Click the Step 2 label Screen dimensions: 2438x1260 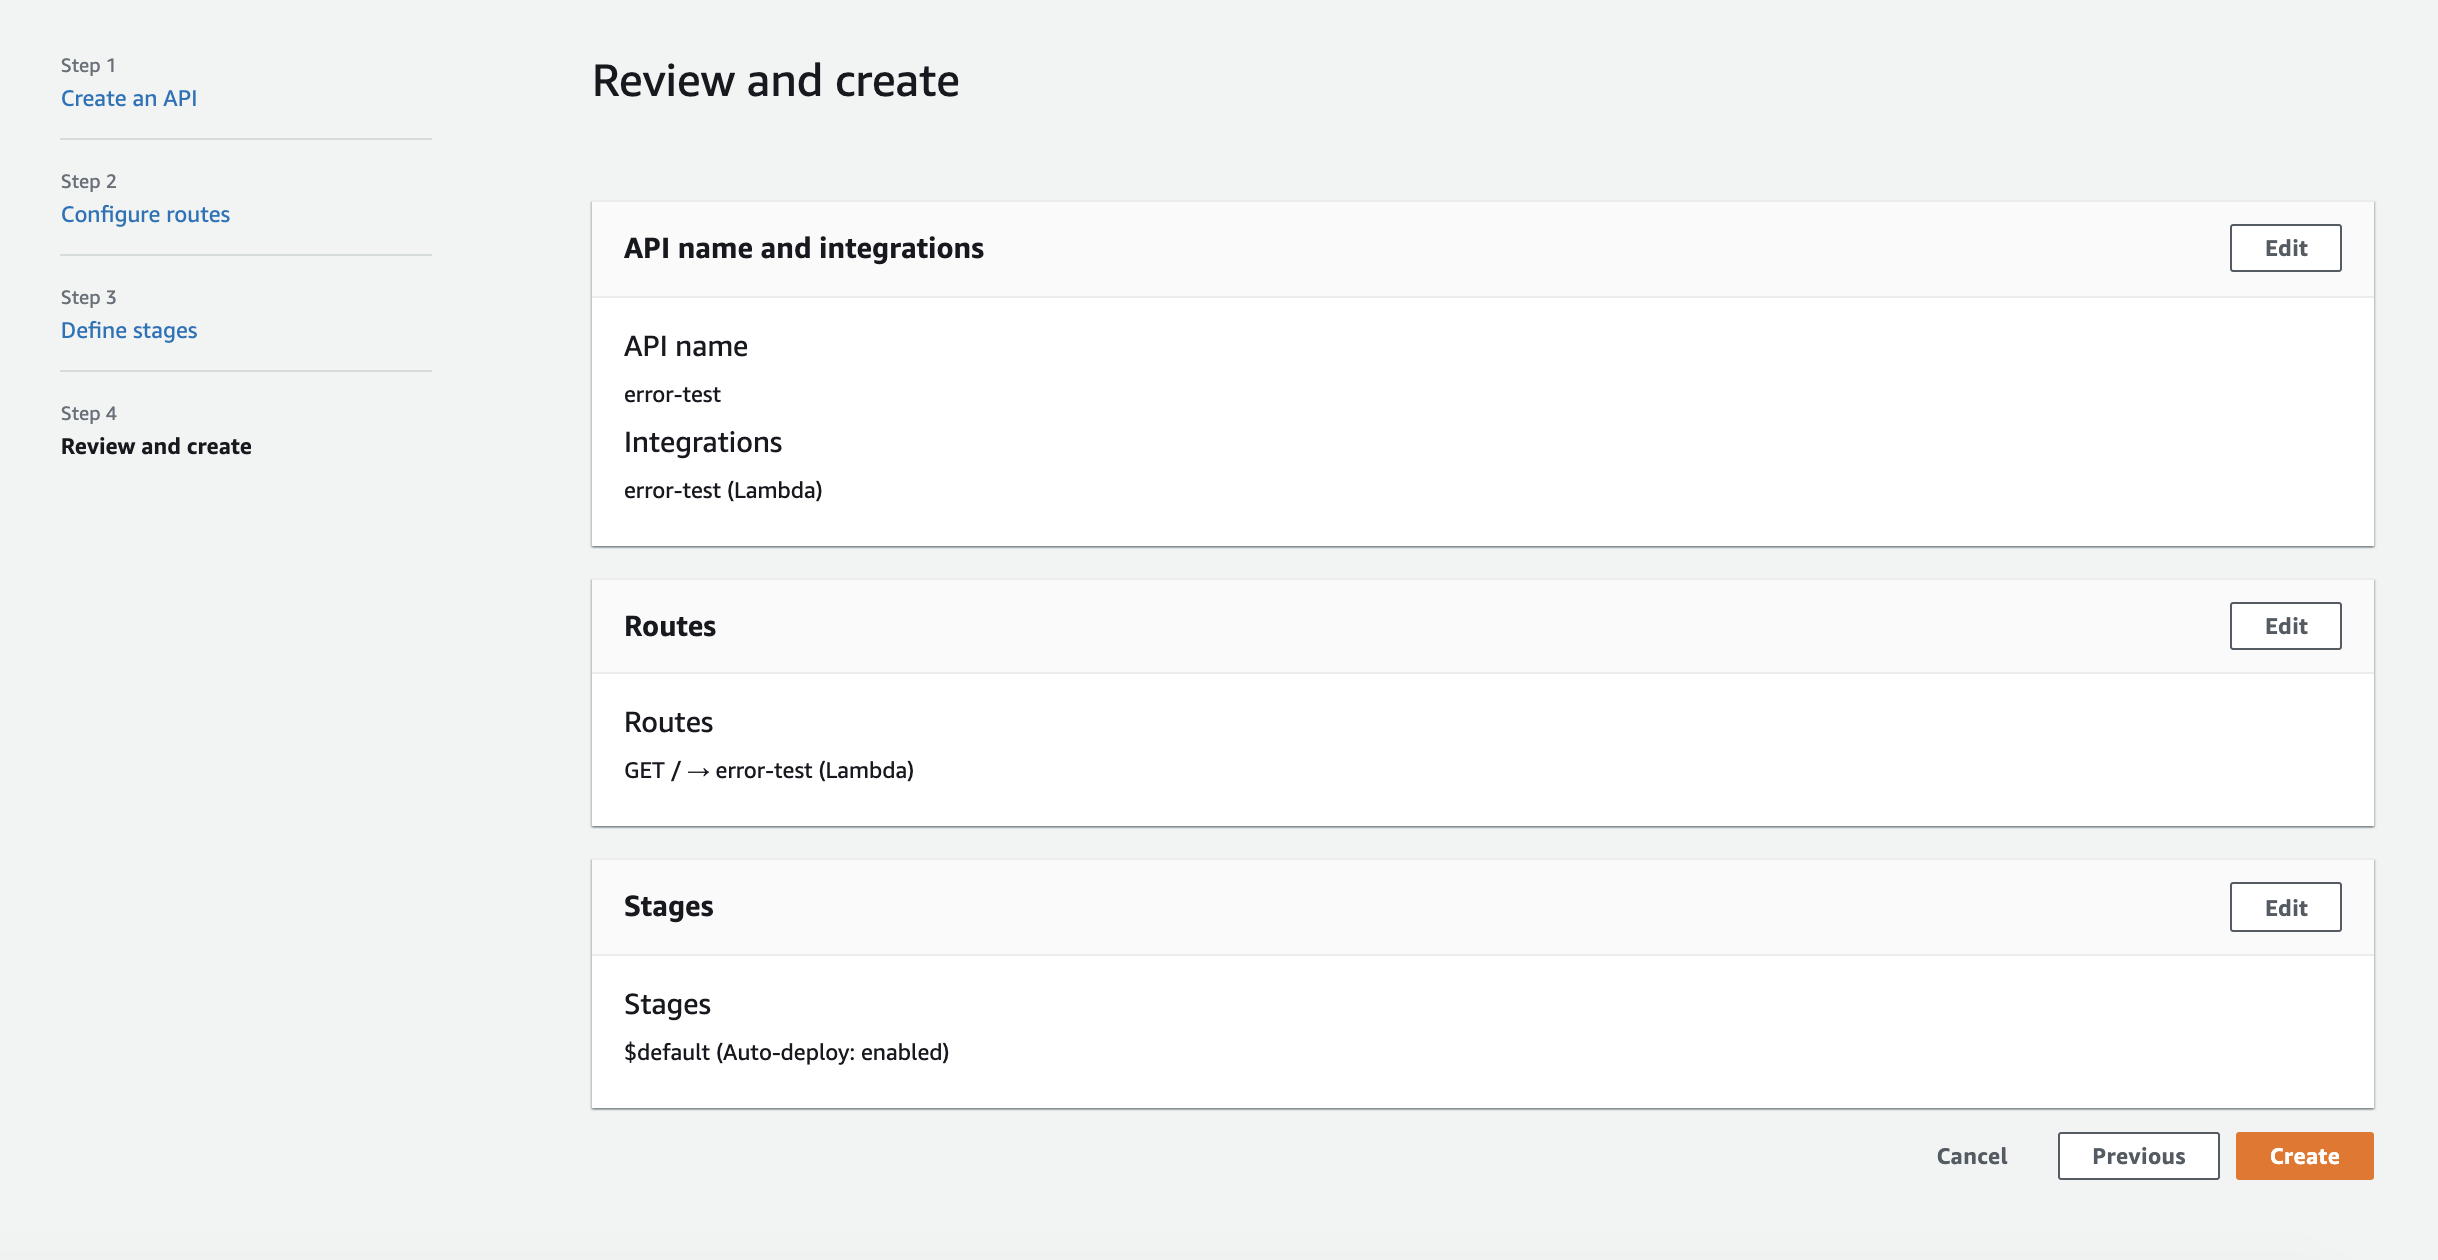[89, 181]
